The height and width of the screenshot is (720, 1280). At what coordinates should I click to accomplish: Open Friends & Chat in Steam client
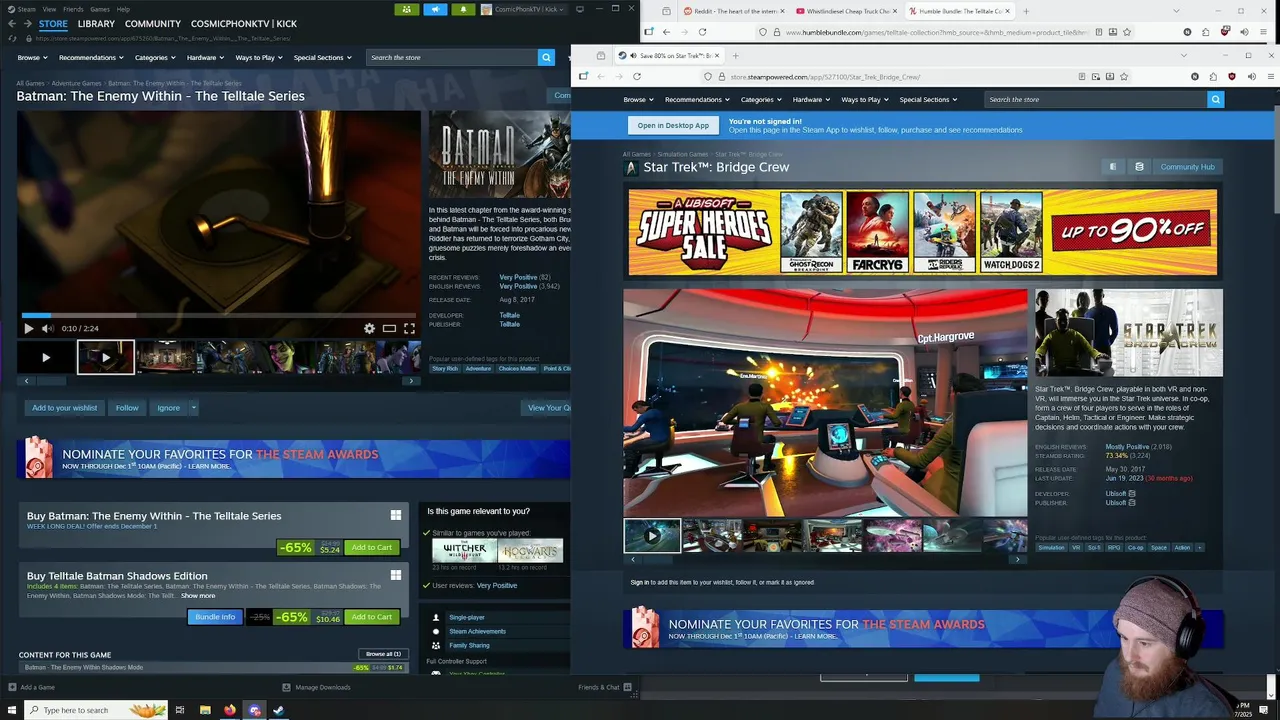(604, 687)
